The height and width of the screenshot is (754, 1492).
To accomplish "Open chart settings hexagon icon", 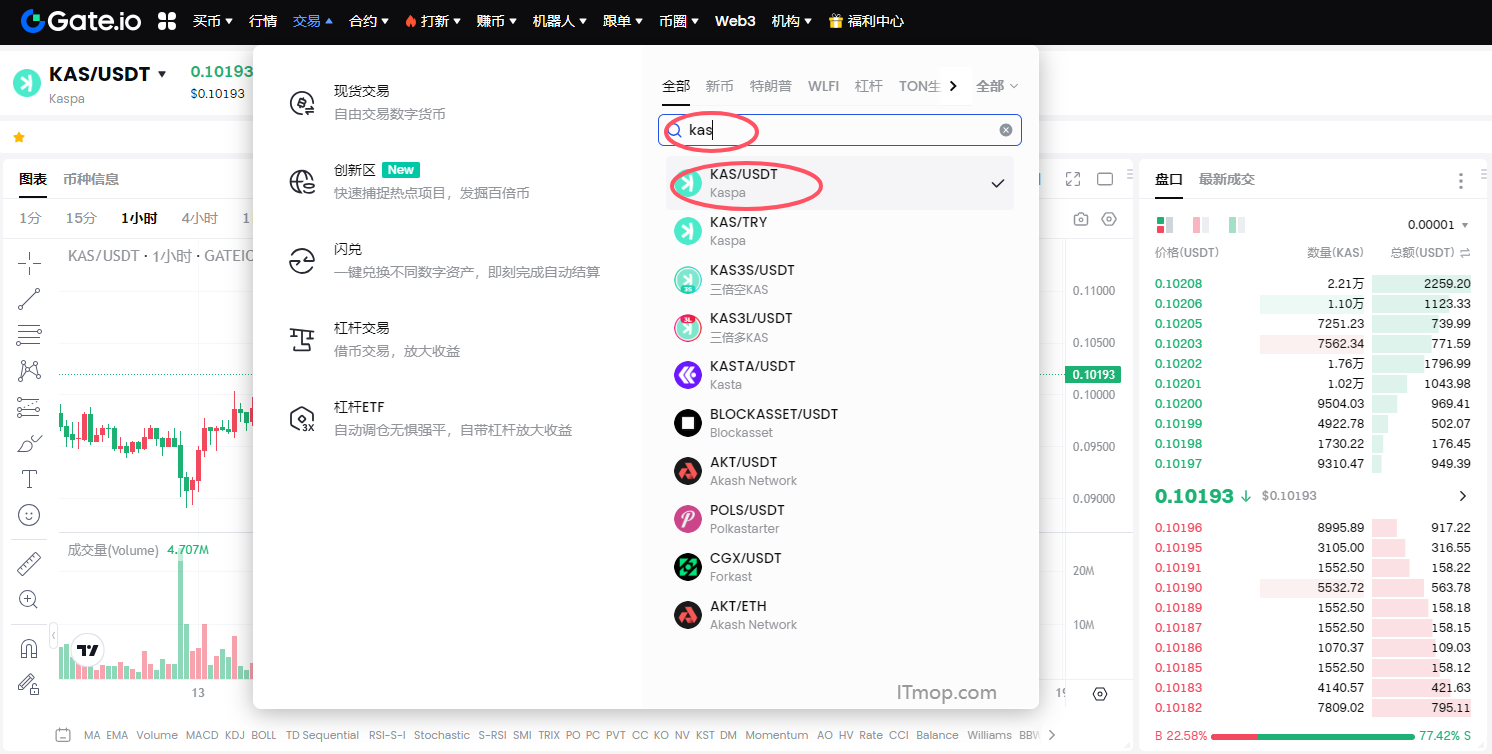I will coord(1109,219).
